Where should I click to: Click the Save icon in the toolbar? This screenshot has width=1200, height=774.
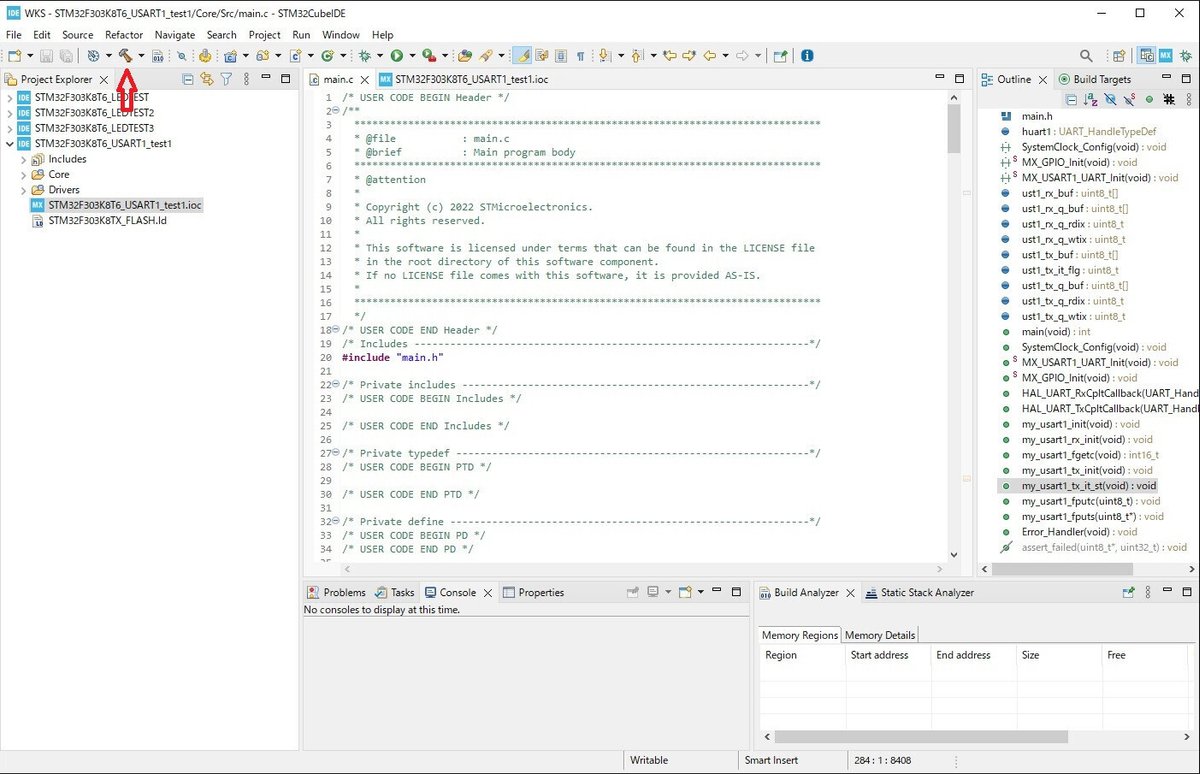click(x=46, y=55)
